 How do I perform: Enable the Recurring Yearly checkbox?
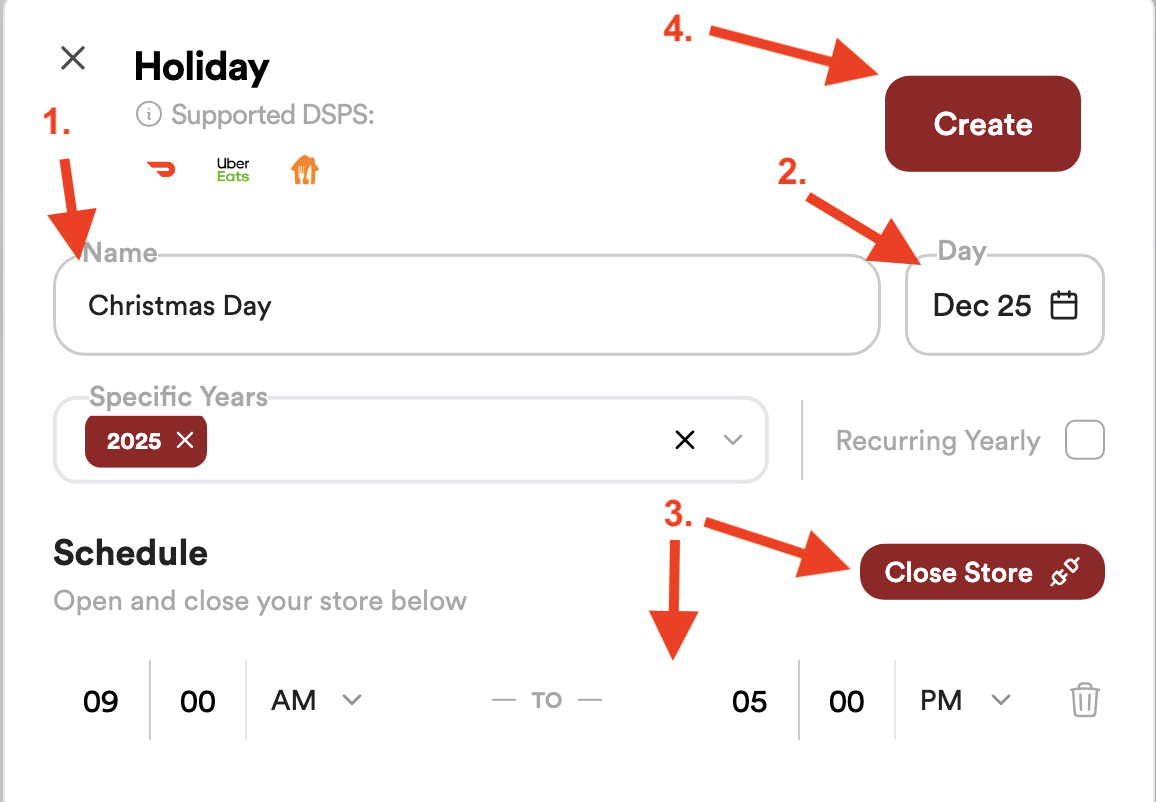point(1085,440)
